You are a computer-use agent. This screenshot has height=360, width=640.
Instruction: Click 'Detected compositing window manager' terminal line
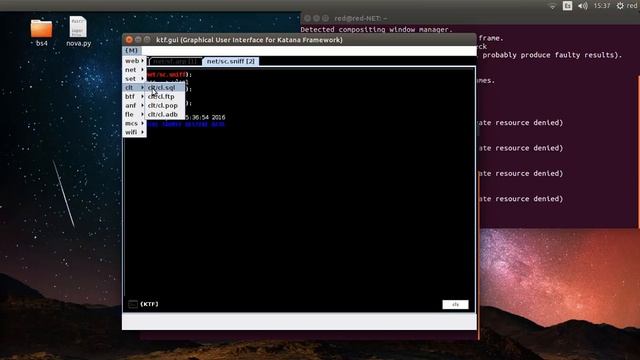(376, 30)
